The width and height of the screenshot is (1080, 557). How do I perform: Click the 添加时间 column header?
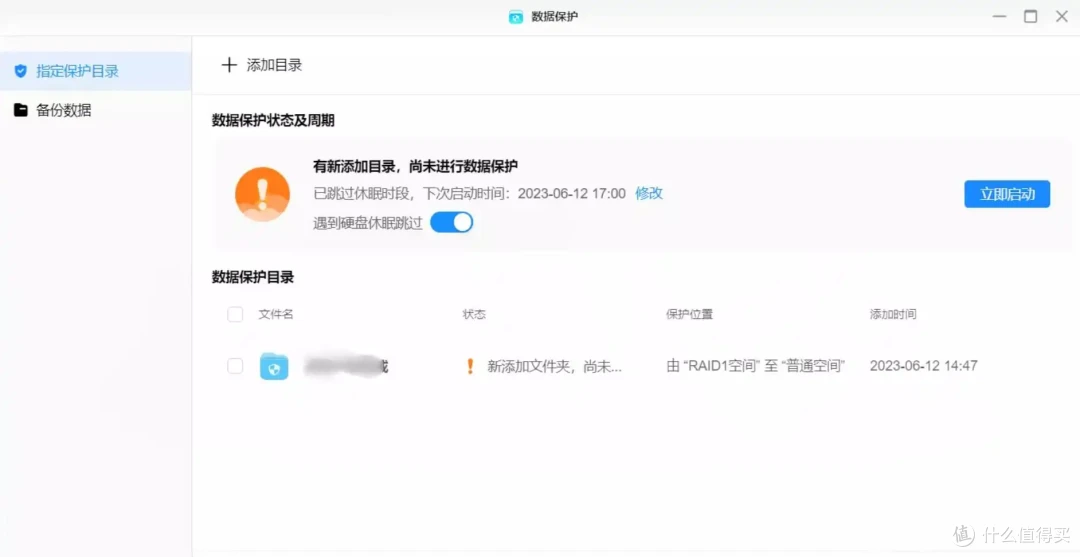893,315
